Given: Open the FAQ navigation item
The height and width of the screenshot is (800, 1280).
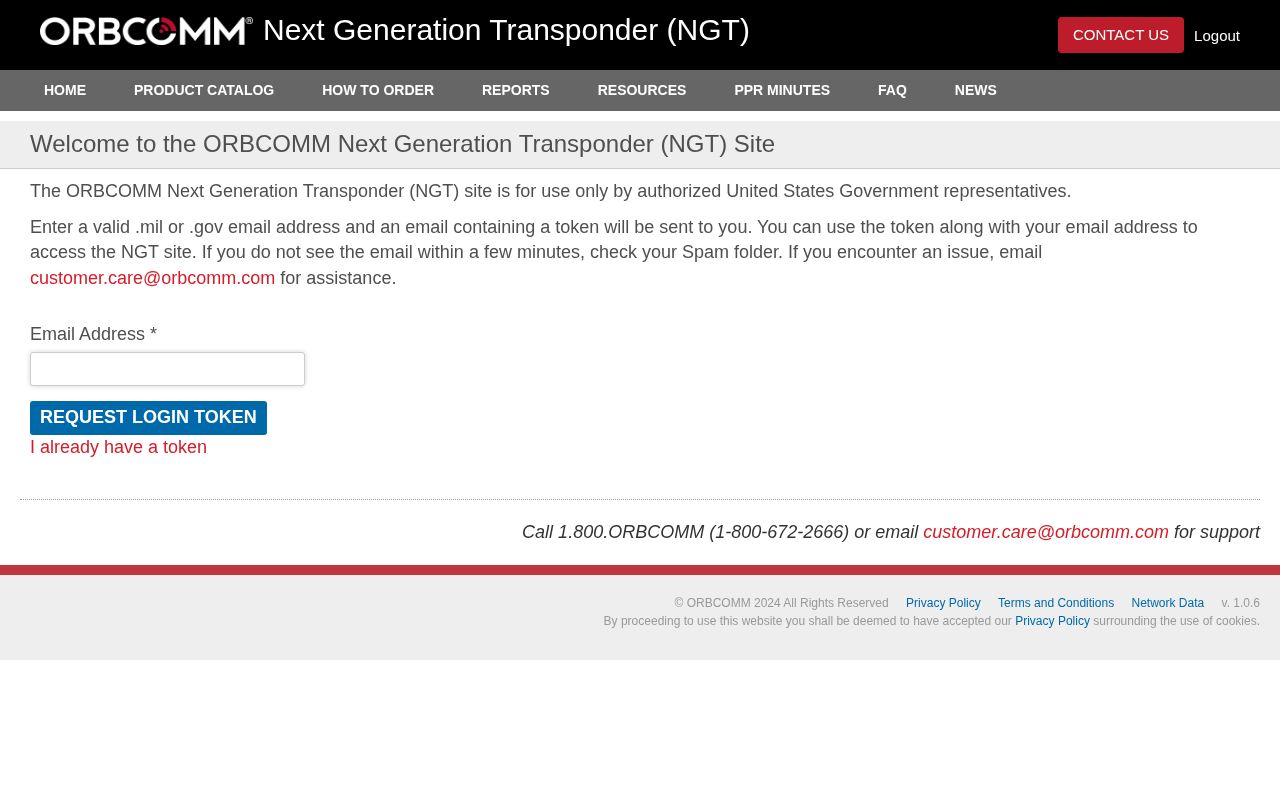Looking at the screenshot, I should pyautogui.click(x=892, y=90).
